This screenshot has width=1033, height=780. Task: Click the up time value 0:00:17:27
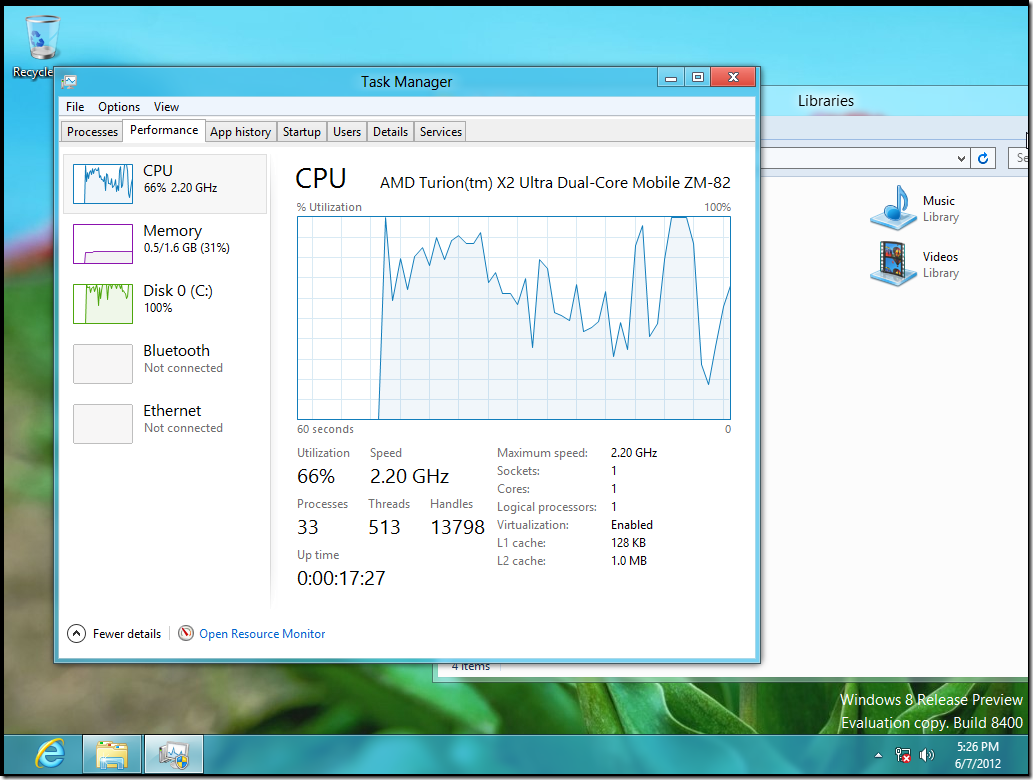[x=341, y=578]
